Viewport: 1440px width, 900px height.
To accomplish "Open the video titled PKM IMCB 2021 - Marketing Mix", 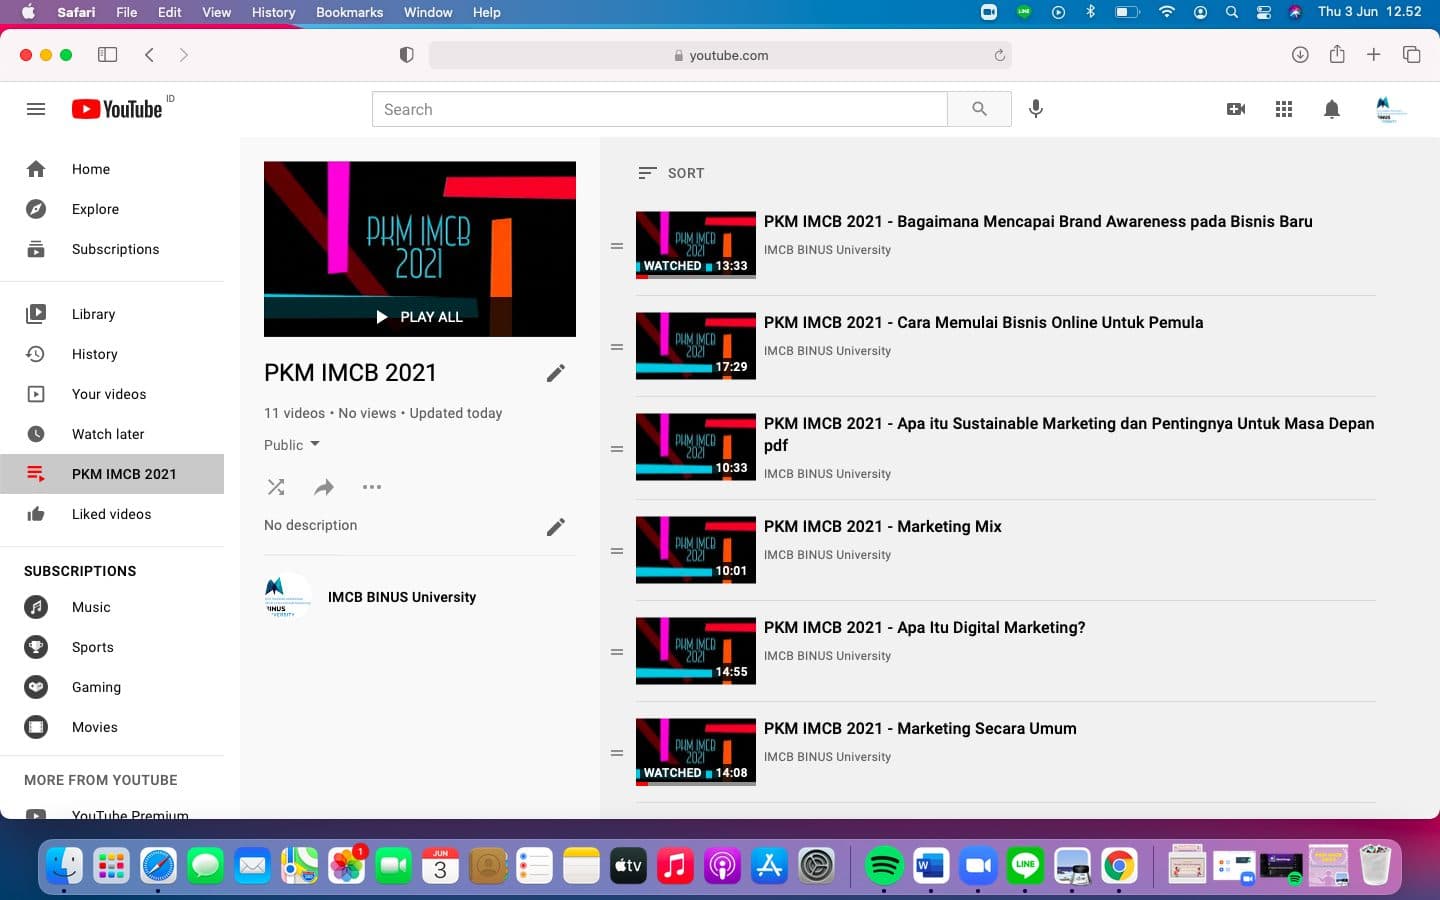I will (x=883, y=526).
